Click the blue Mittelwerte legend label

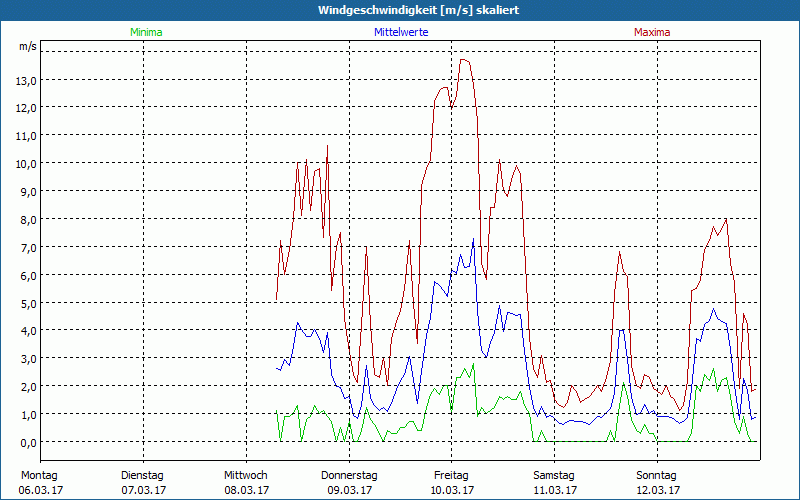click(401, 32)
